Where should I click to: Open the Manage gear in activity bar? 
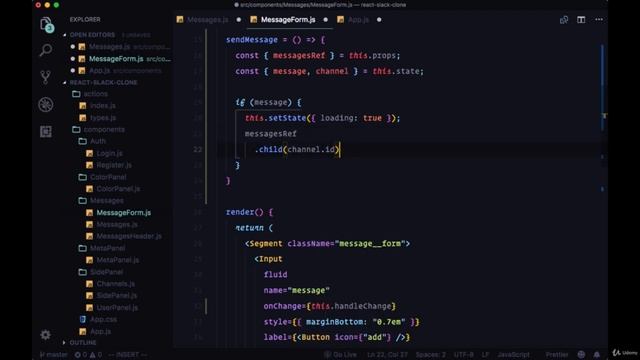tap(46, 335)
